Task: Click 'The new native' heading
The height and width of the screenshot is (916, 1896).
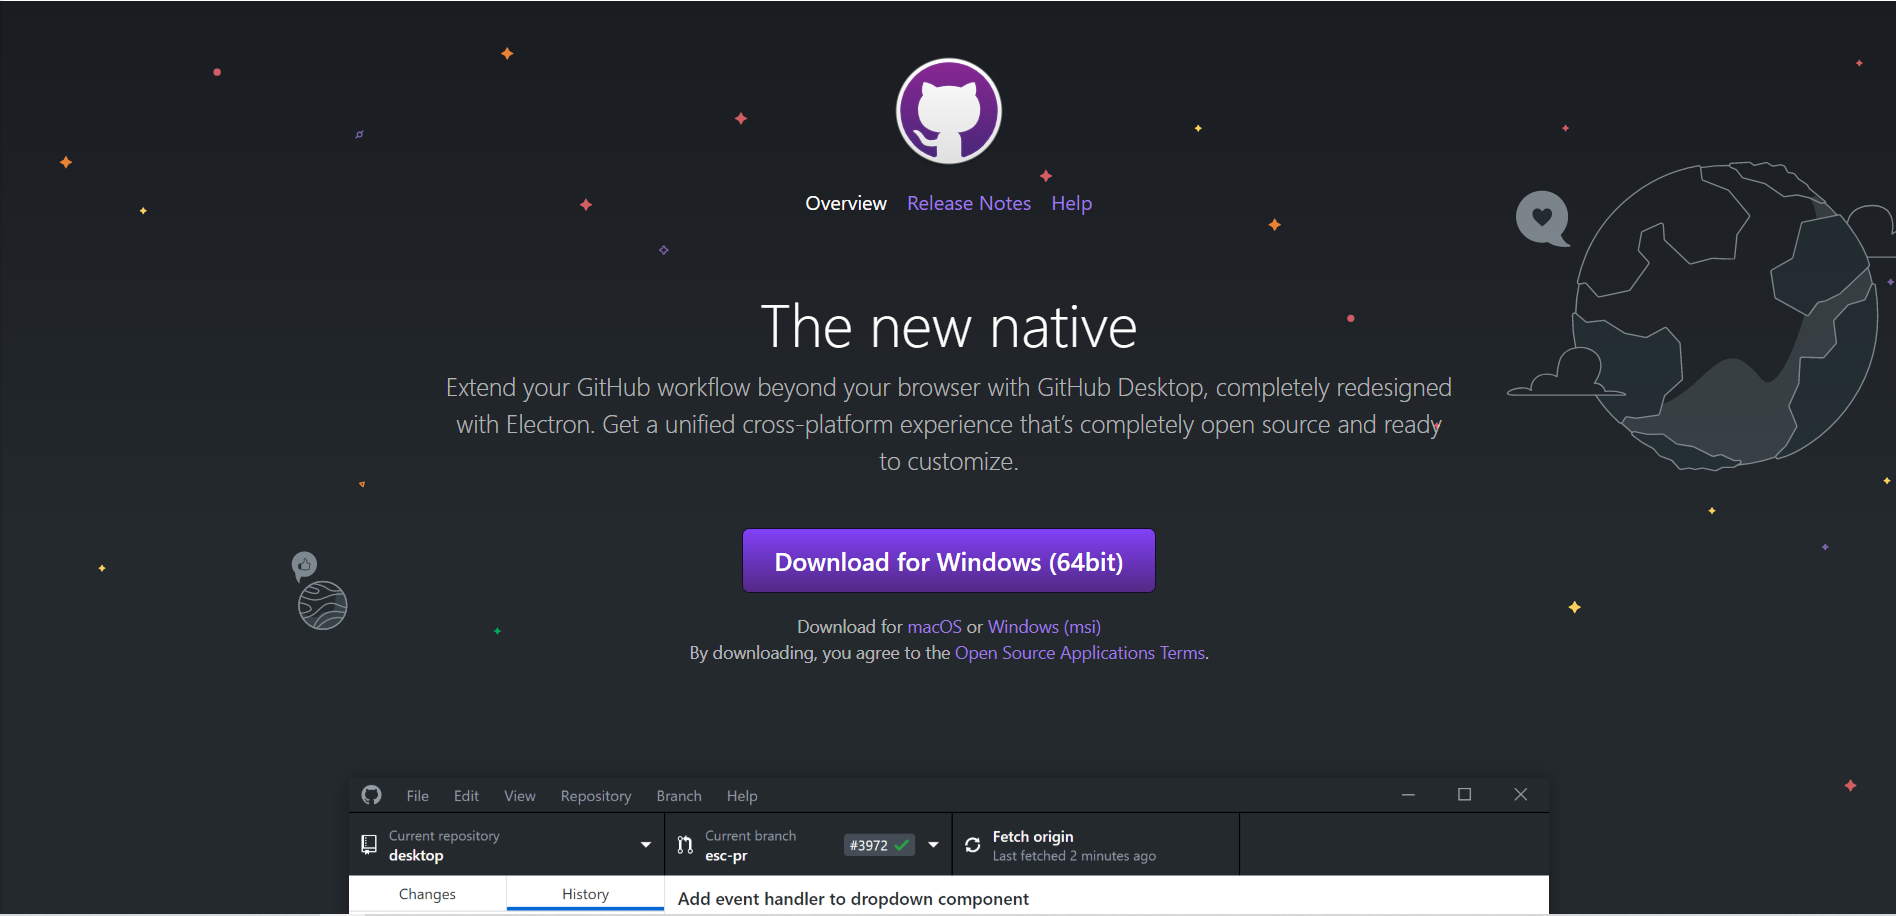Action: pos(948,326)
